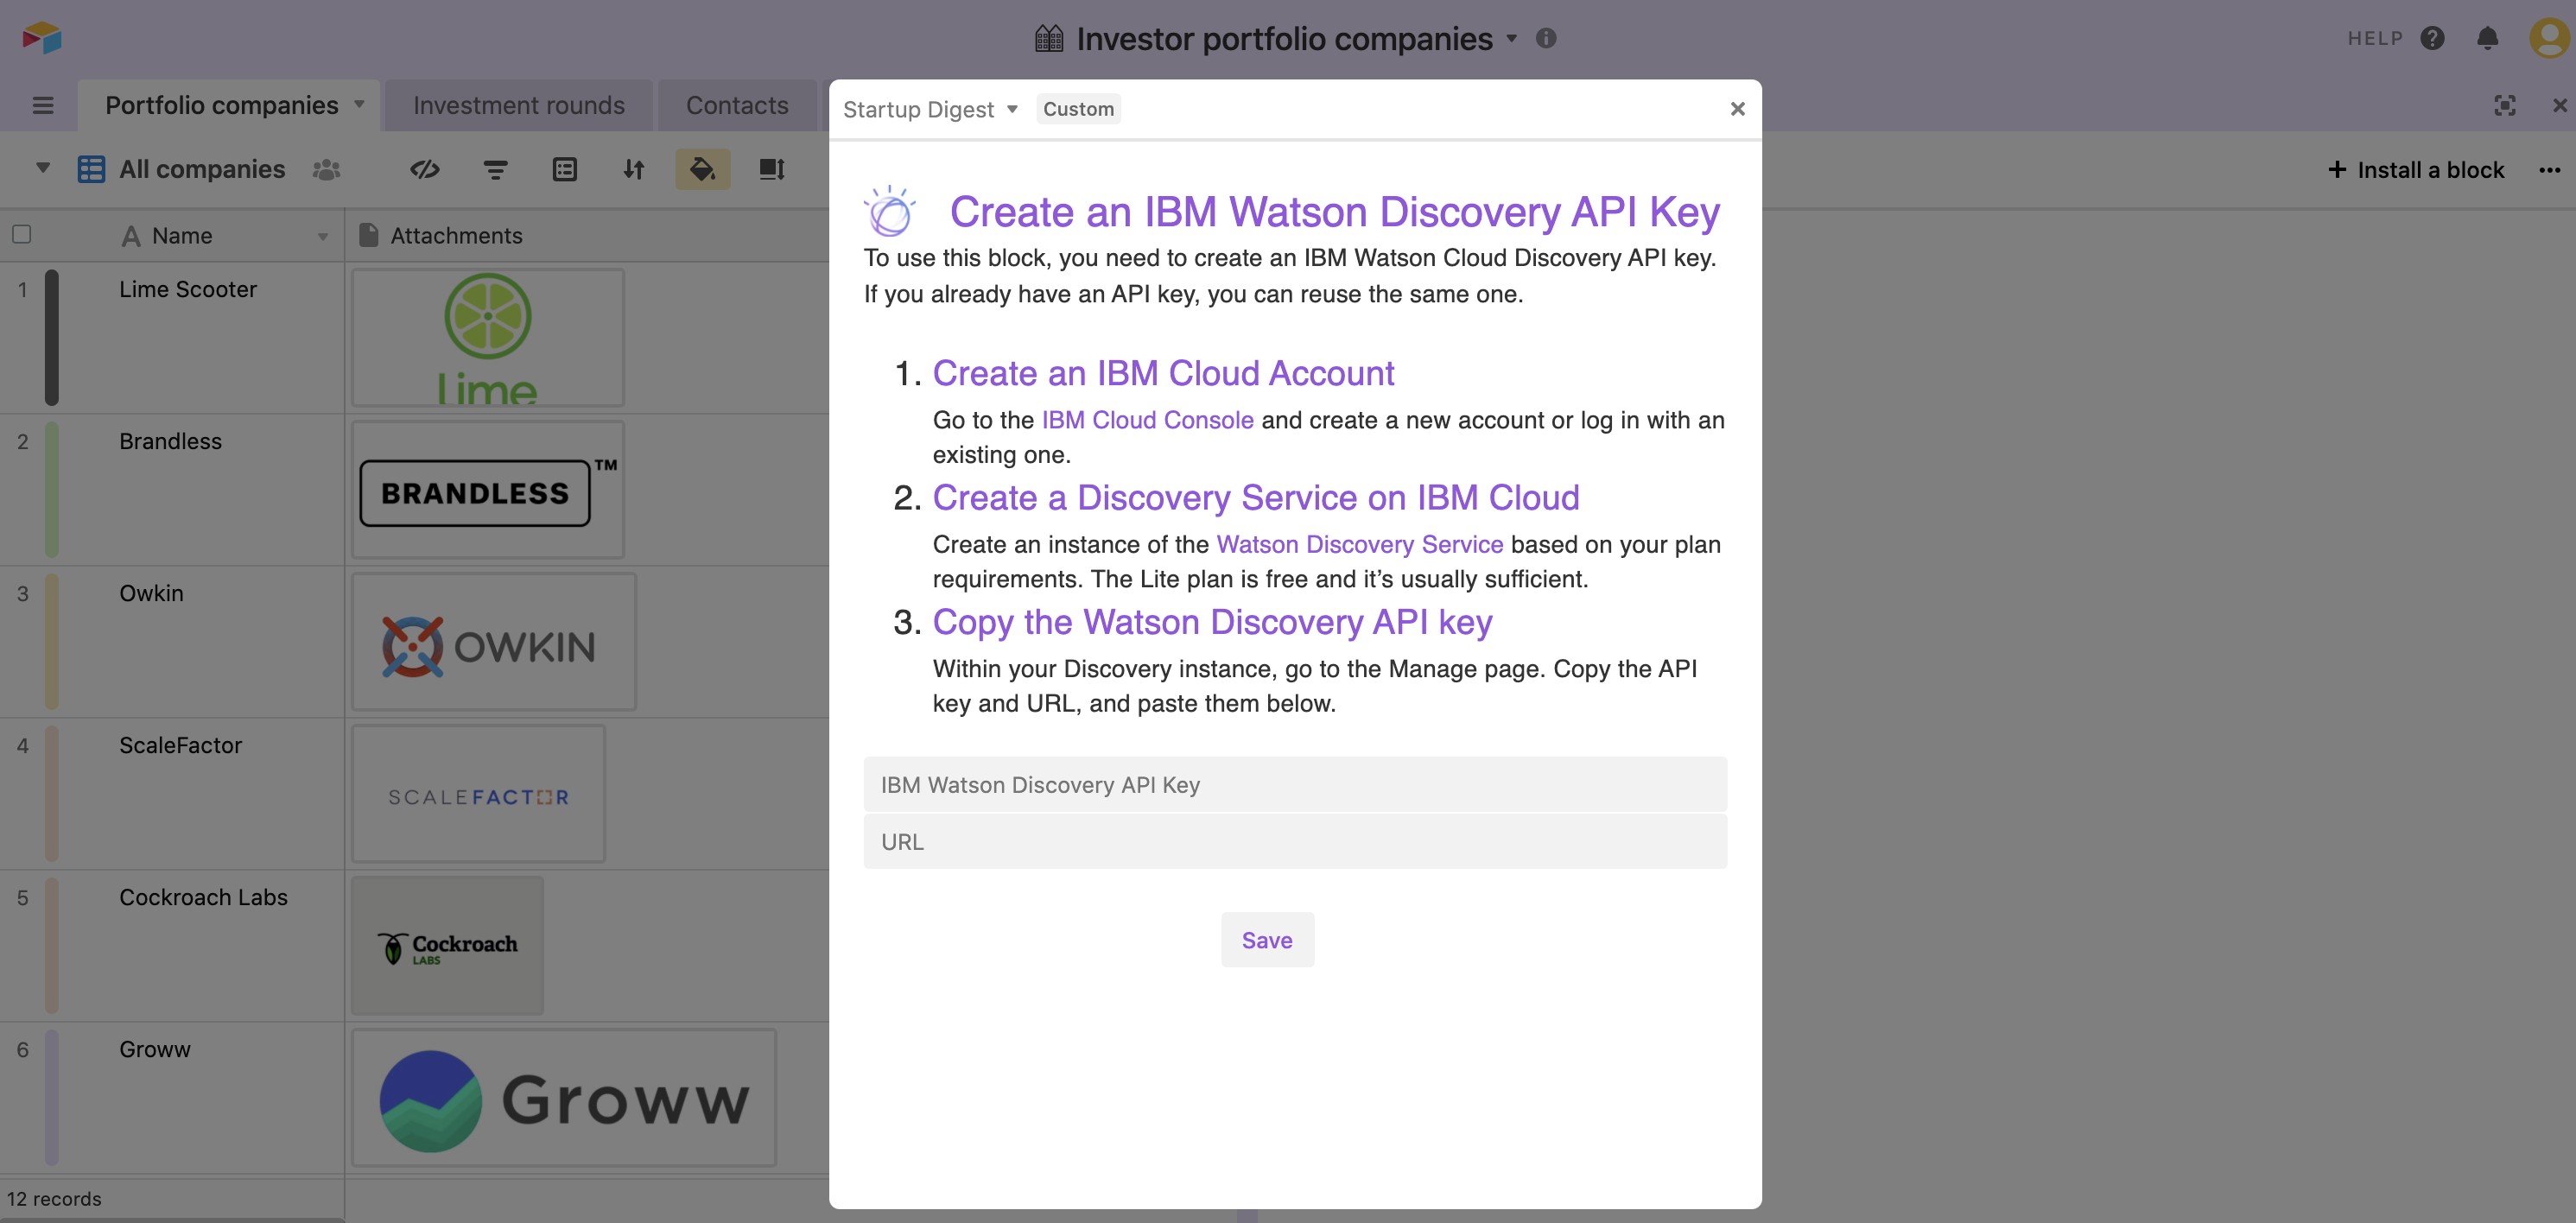Expand the Name column header dropdown

[323, 237]
